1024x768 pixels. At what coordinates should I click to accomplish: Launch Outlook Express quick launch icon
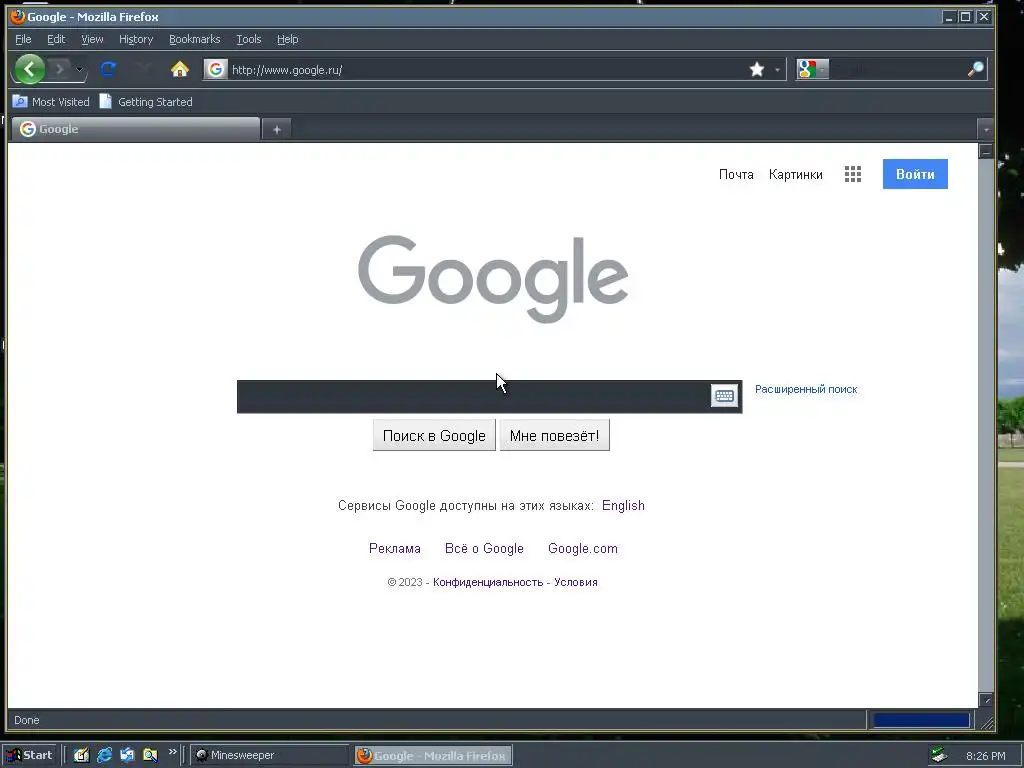(x=127, y=755)
